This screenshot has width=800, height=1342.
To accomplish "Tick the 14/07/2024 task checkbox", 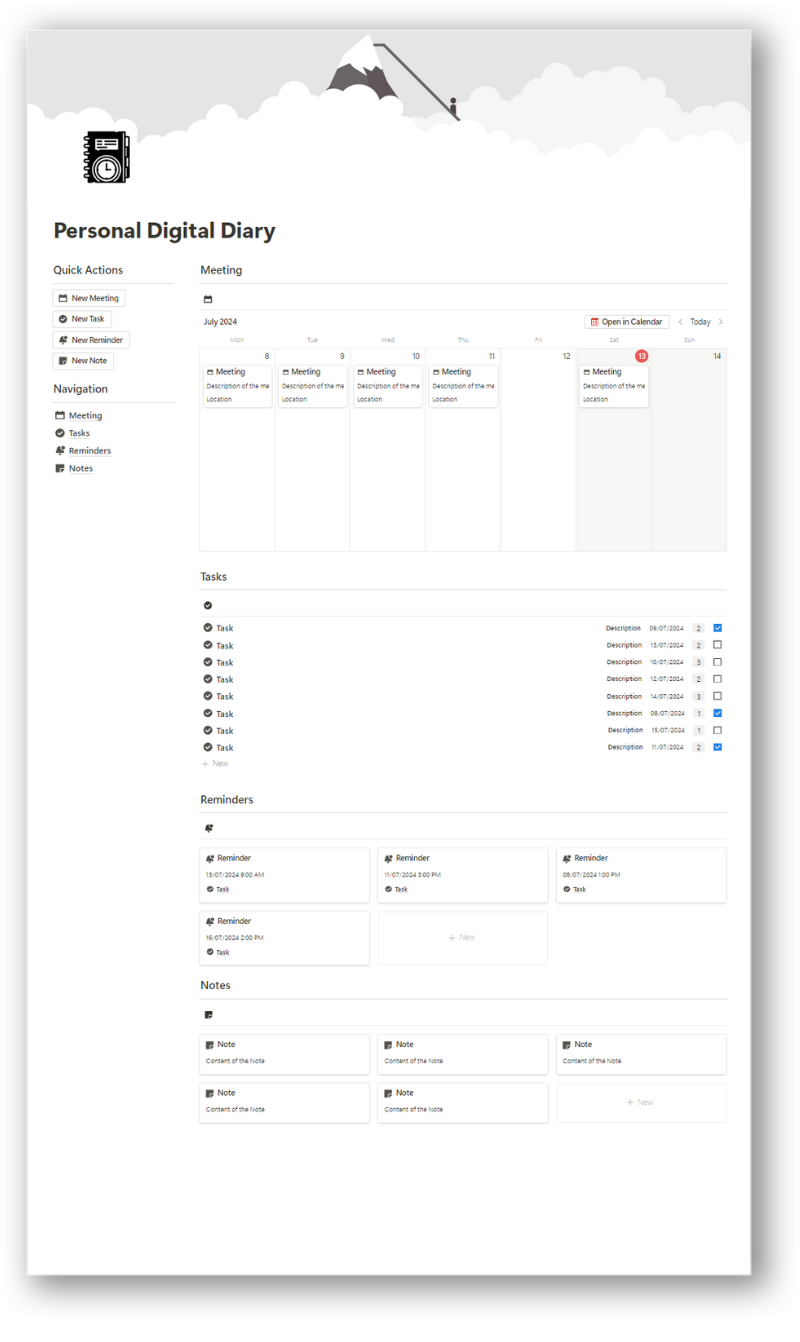I will click(717, 696).
